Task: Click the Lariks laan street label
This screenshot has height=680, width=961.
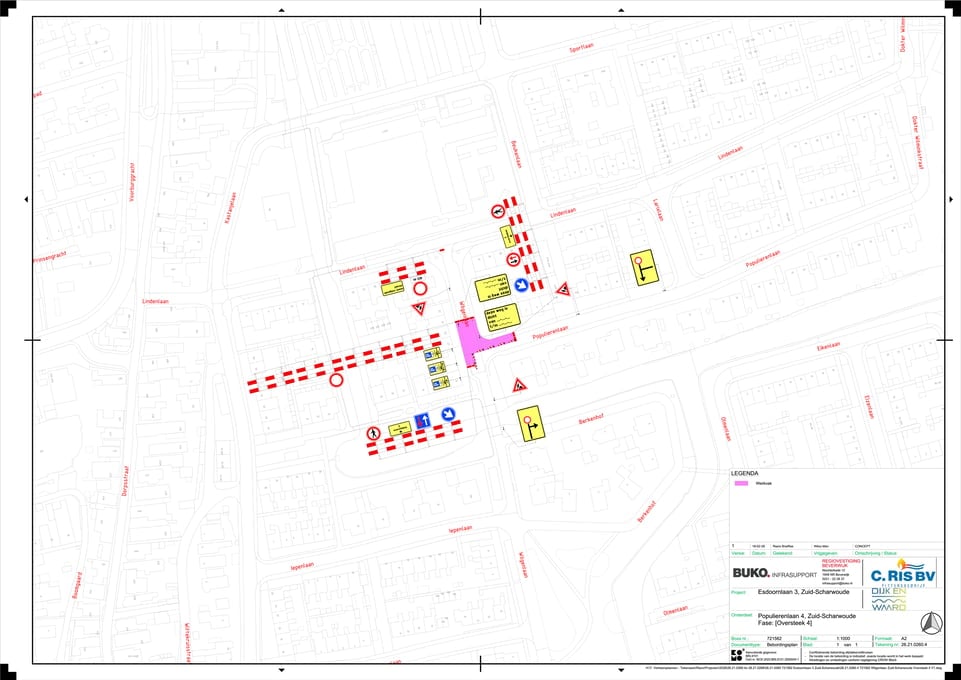Action: 657,210
